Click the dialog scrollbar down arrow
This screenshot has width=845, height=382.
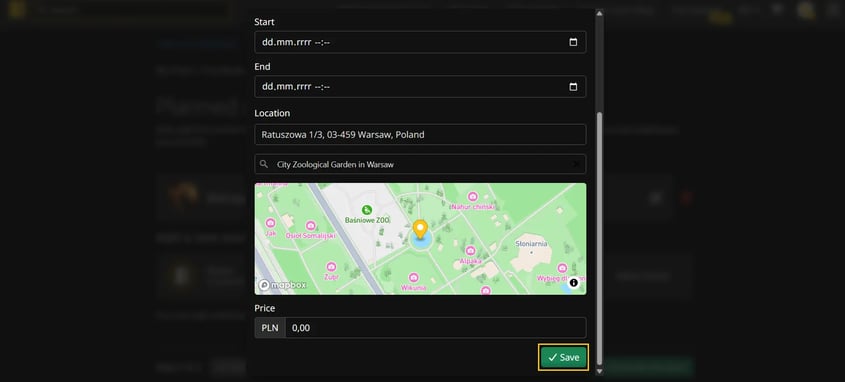click(599, 371)
